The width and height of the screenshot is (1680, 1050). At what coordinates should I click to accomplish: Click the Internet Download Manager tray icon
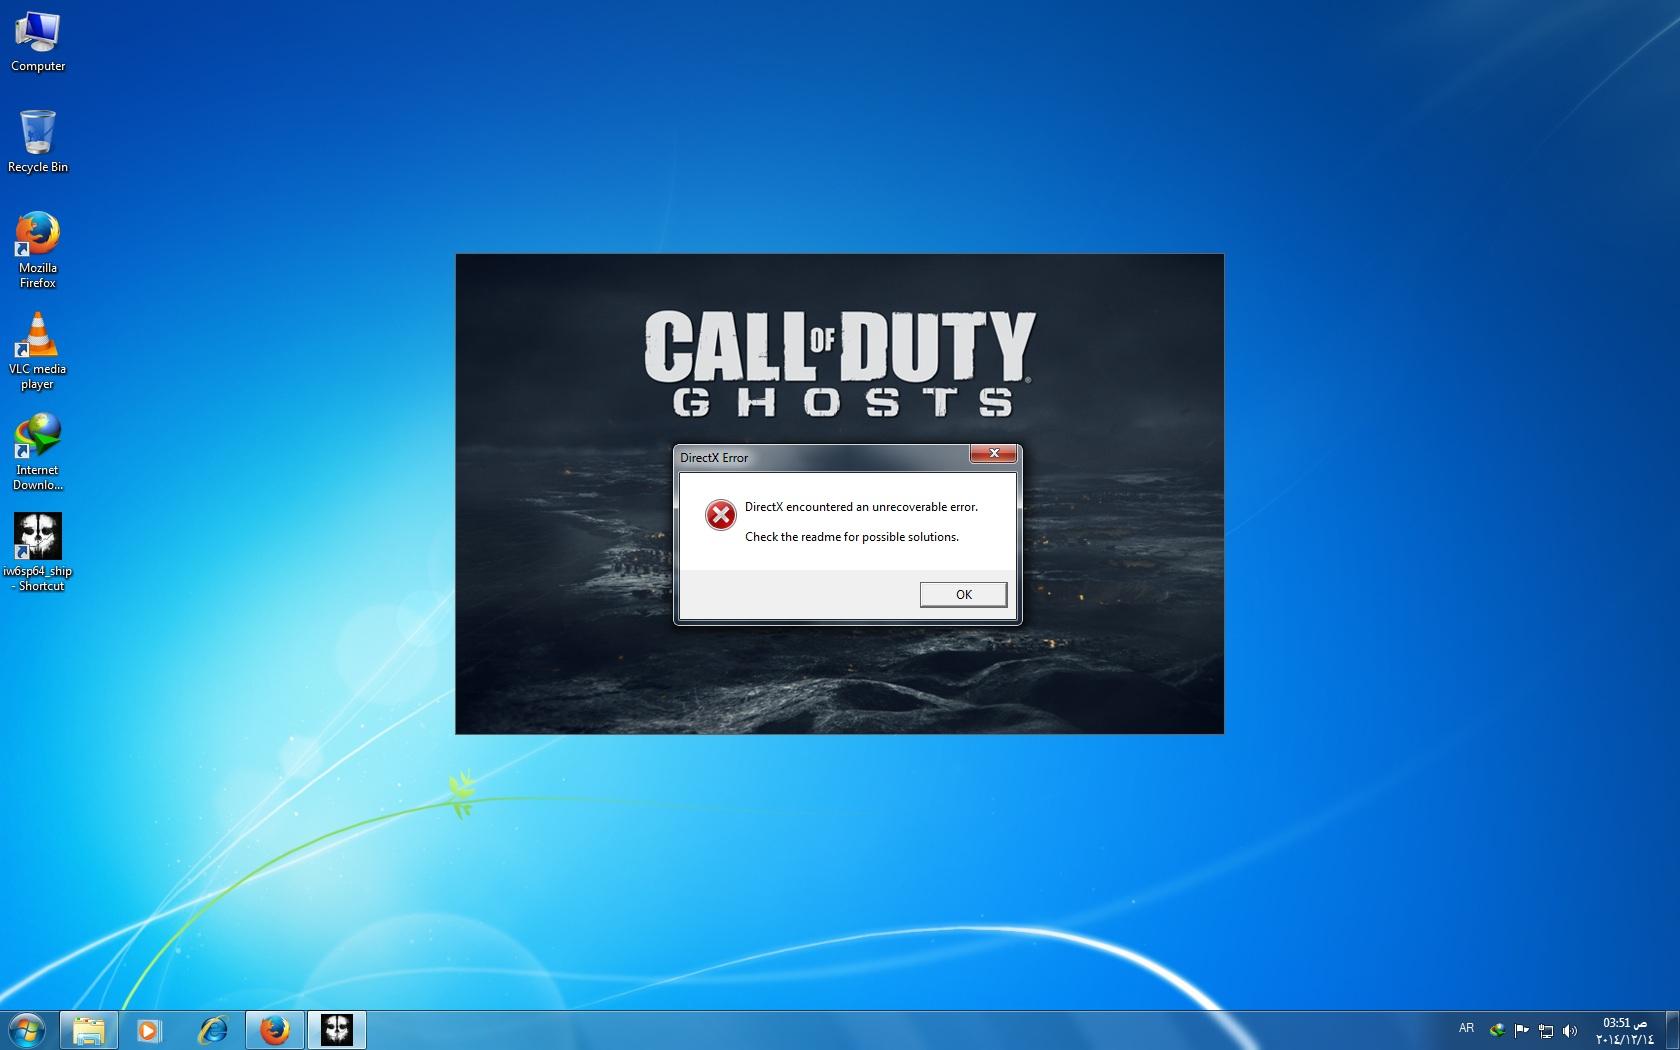(x=1497, y=1030)
